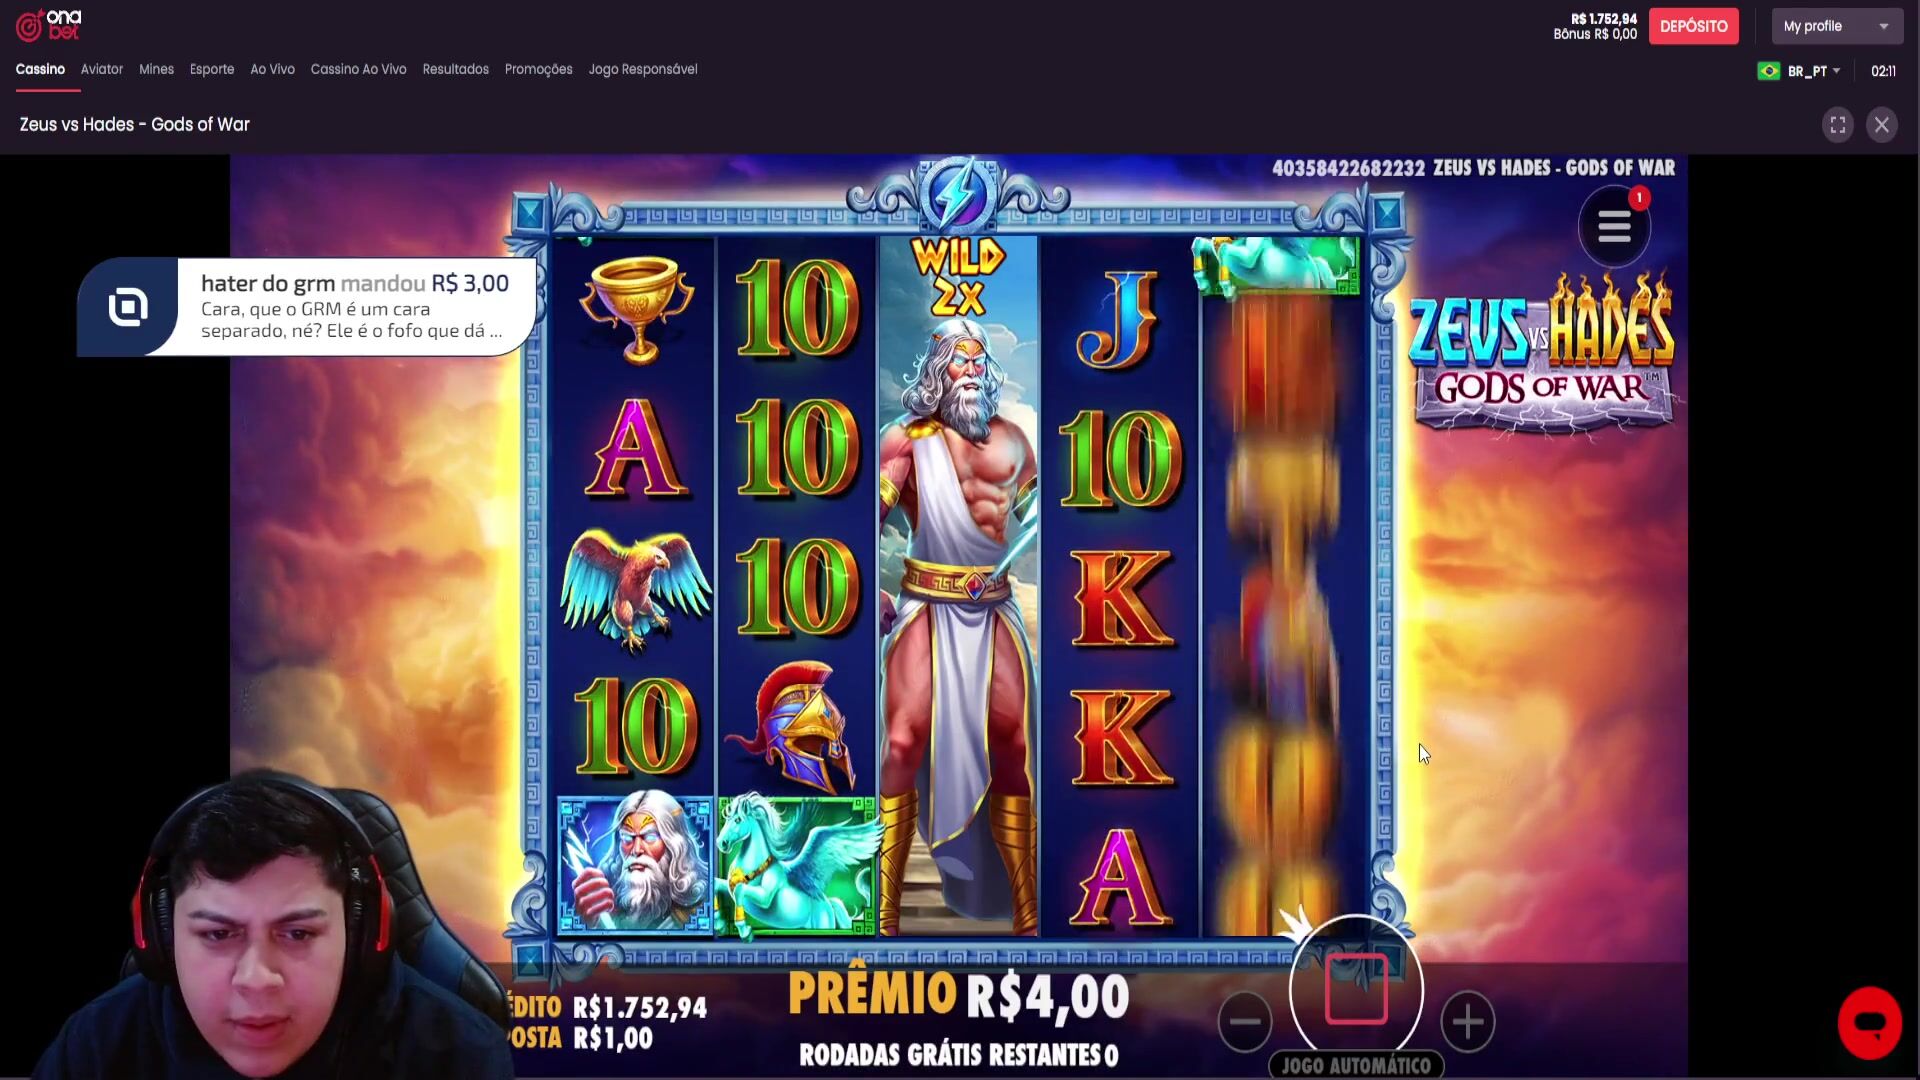The width and height of the screenshot is (1920, 1080).
Task: Expand the My profile dropdown
Action: [x=1837, y=26]
